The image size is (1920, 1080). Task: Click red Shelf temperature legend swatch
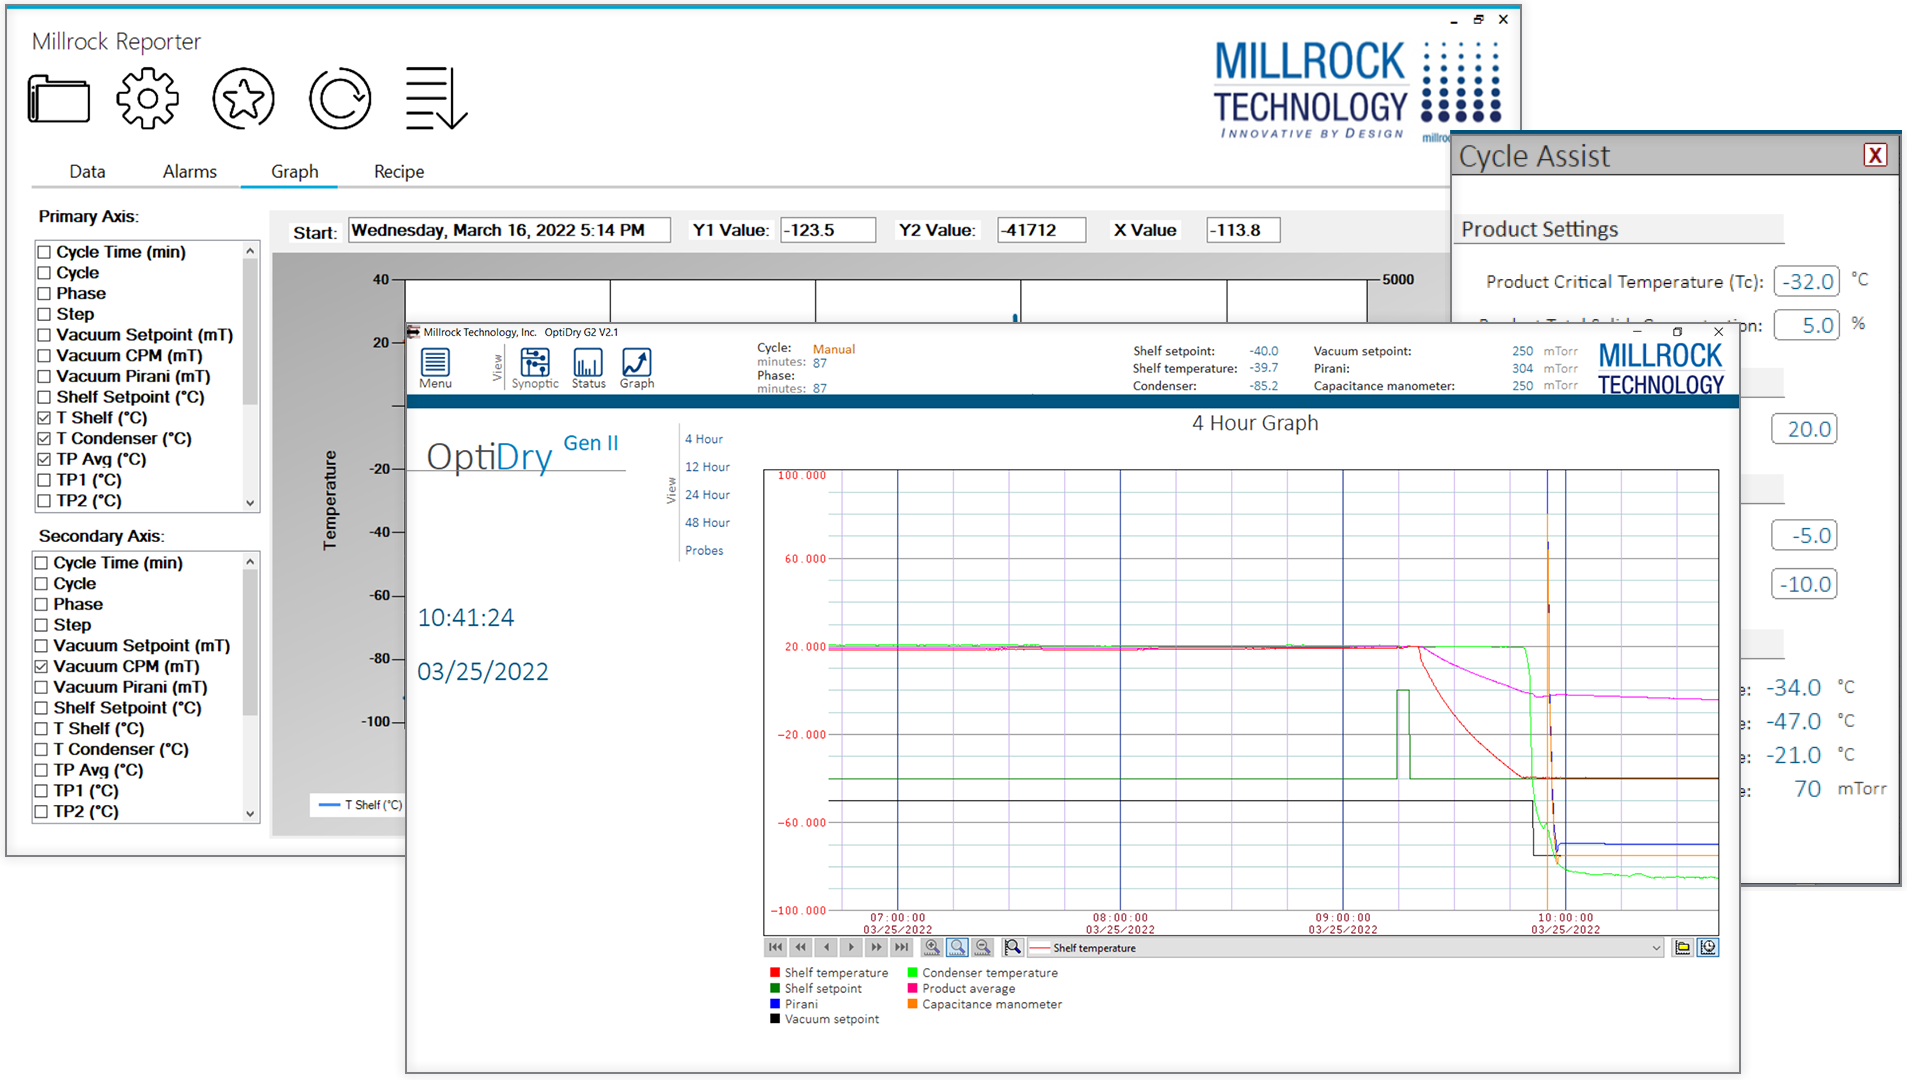(x=775, y=972)
